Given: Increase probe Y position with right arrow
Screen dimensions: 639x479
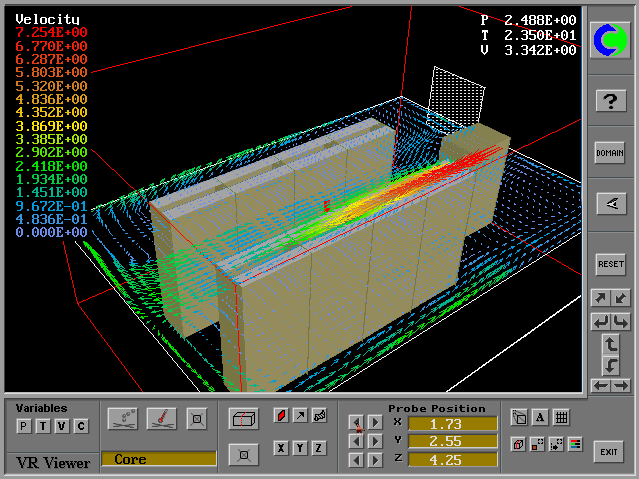Looking at the screenshot, I should [x=375, y=441].
